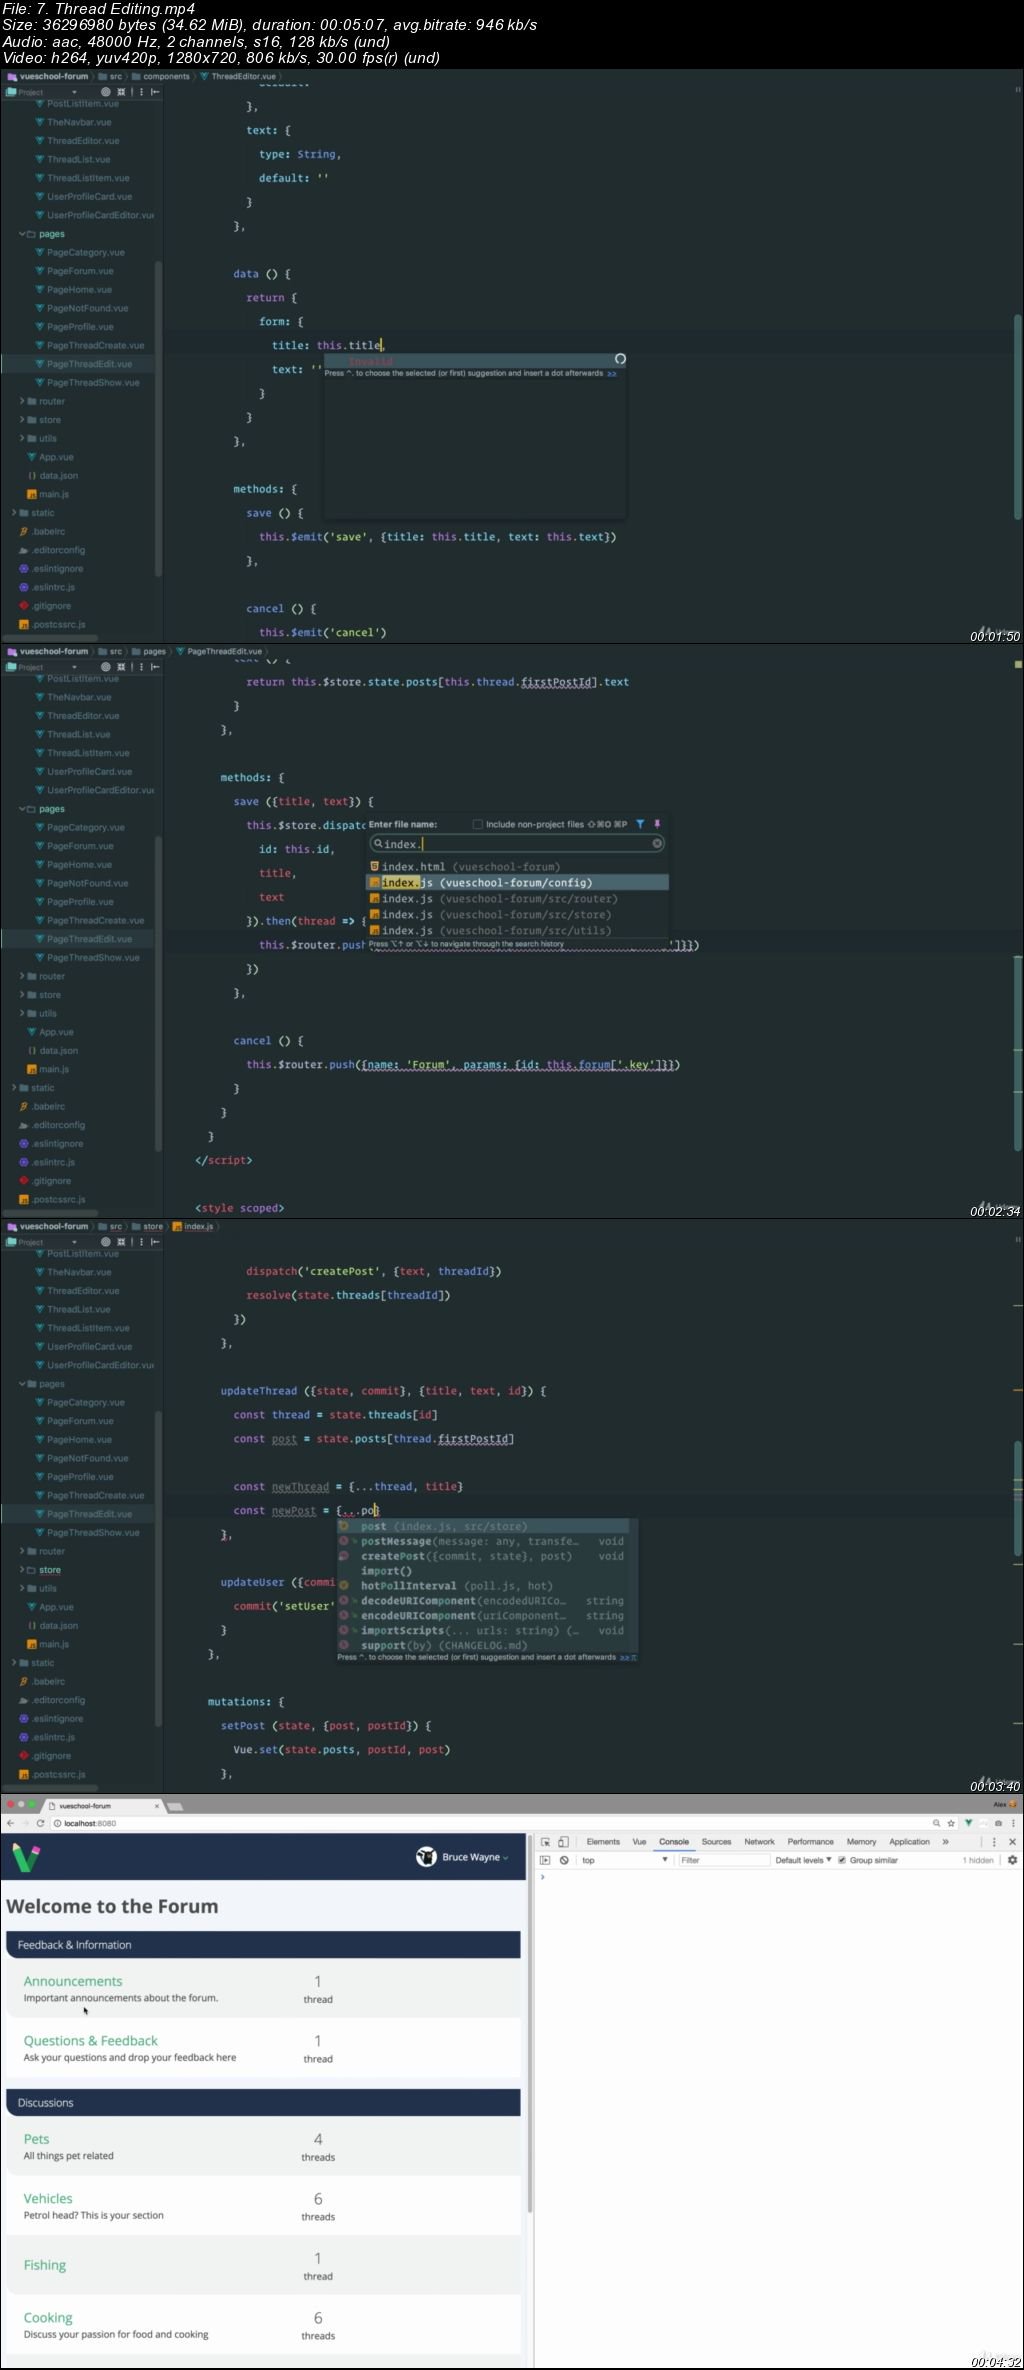The width and height of the screenshot is (1024, 2370).
Task: Open the Bruce Wayne user dropdown chevron
Action: coord(506,1858)
